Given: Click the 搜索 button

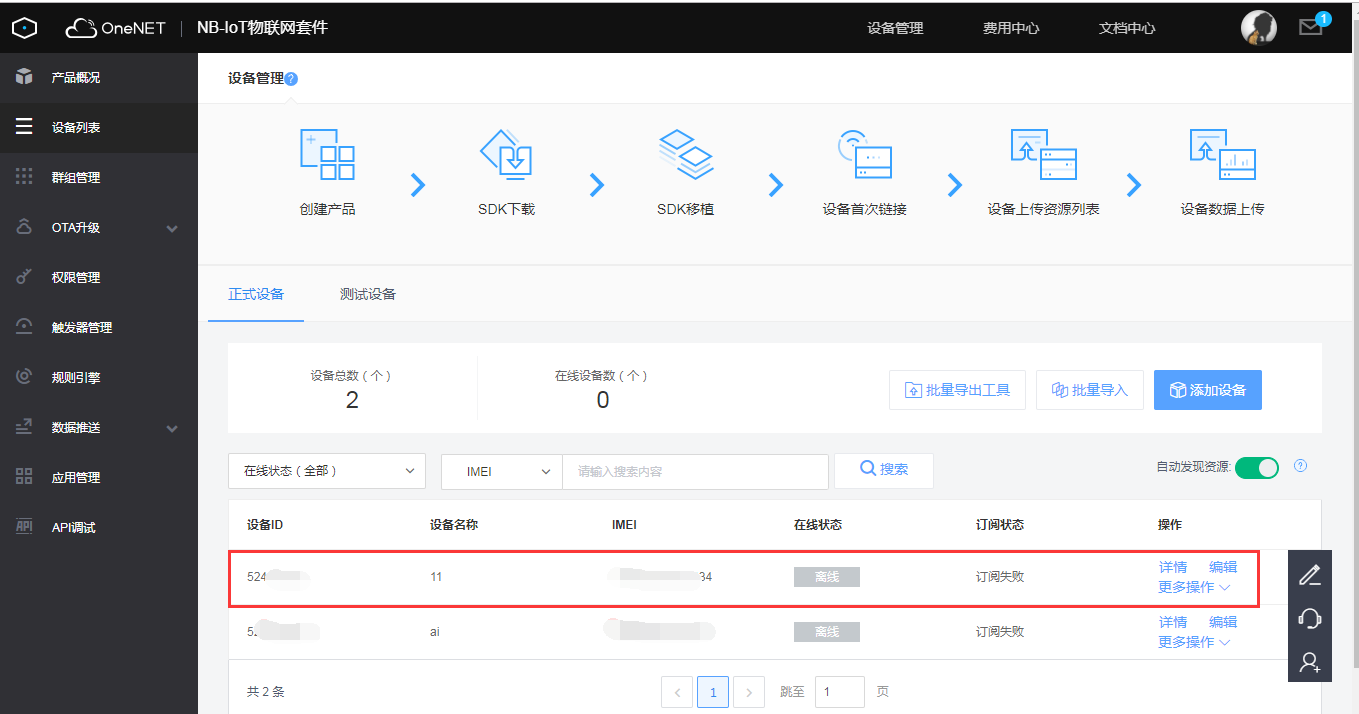Looking at the screenshot, I should coord(884,470).
